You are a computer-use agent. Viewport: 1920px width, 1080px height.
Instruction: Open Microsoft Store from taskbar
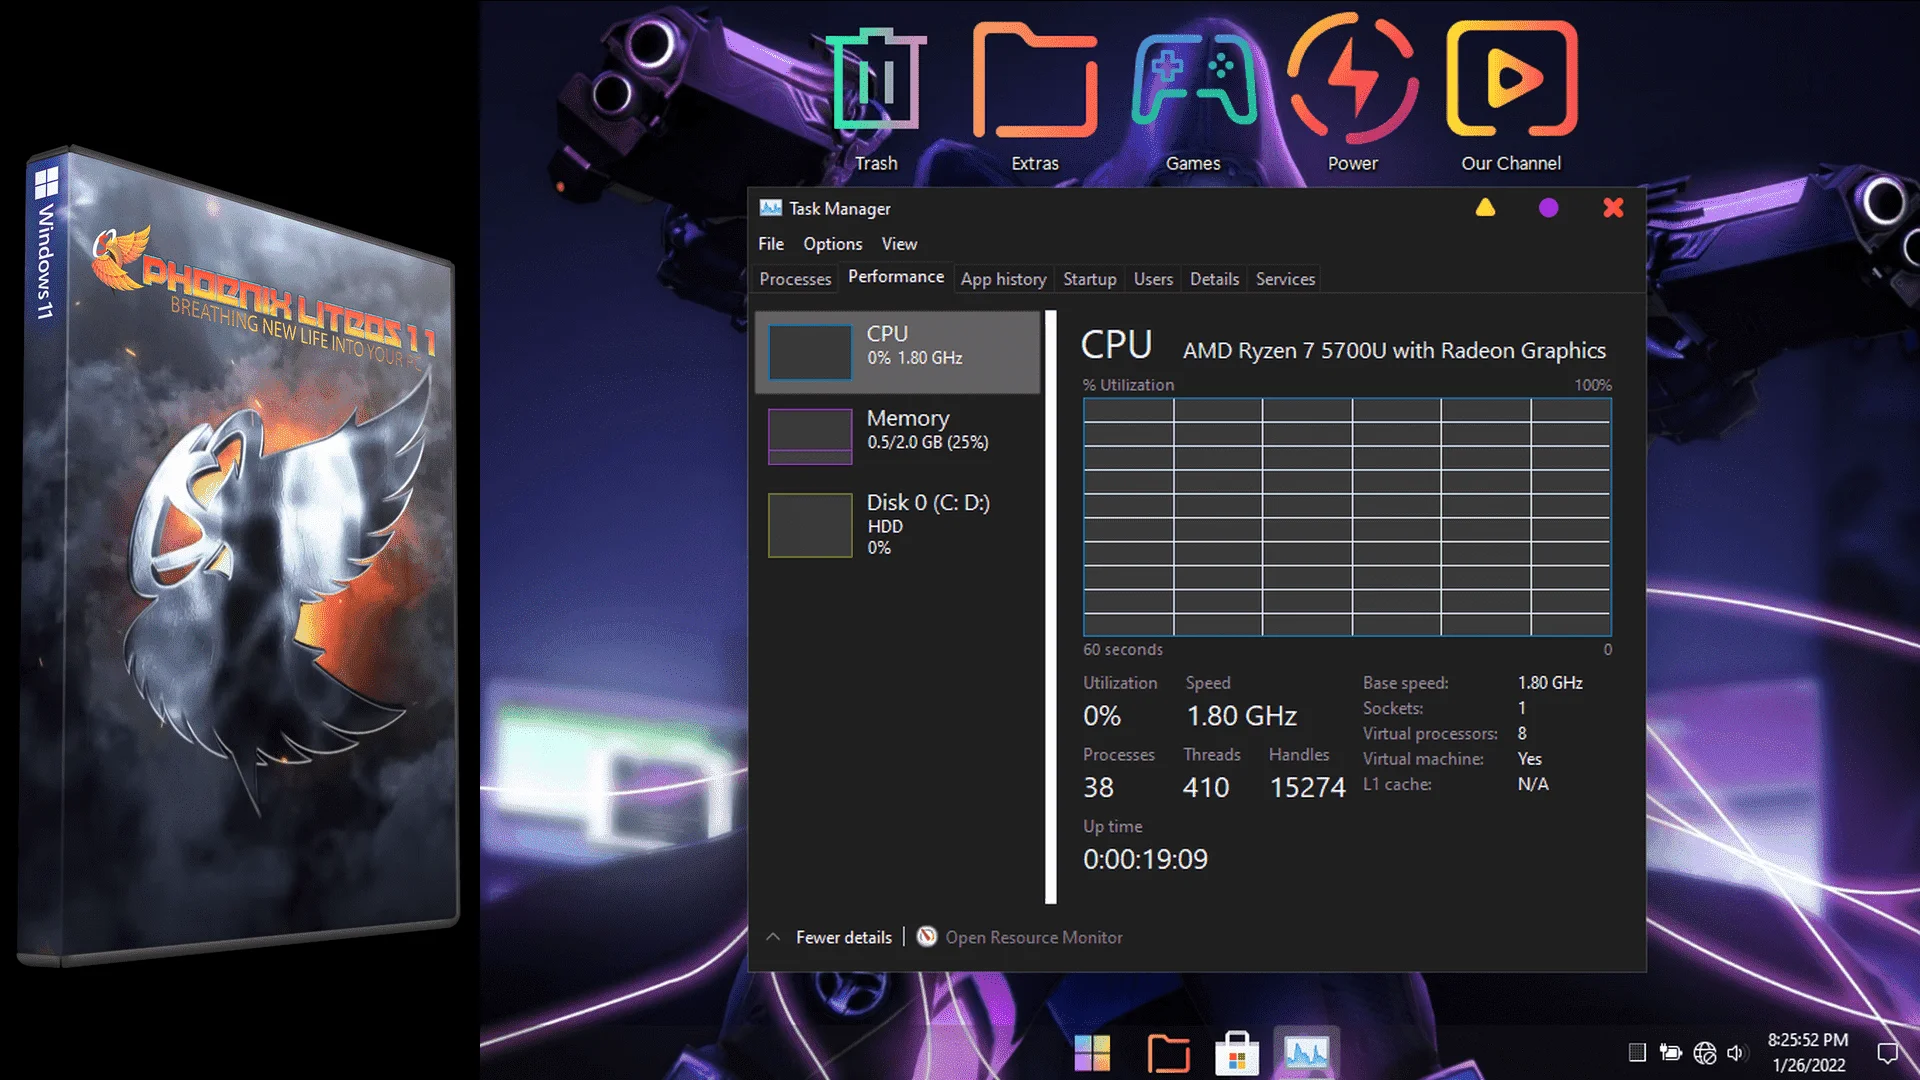(x=1237, y=1053)
